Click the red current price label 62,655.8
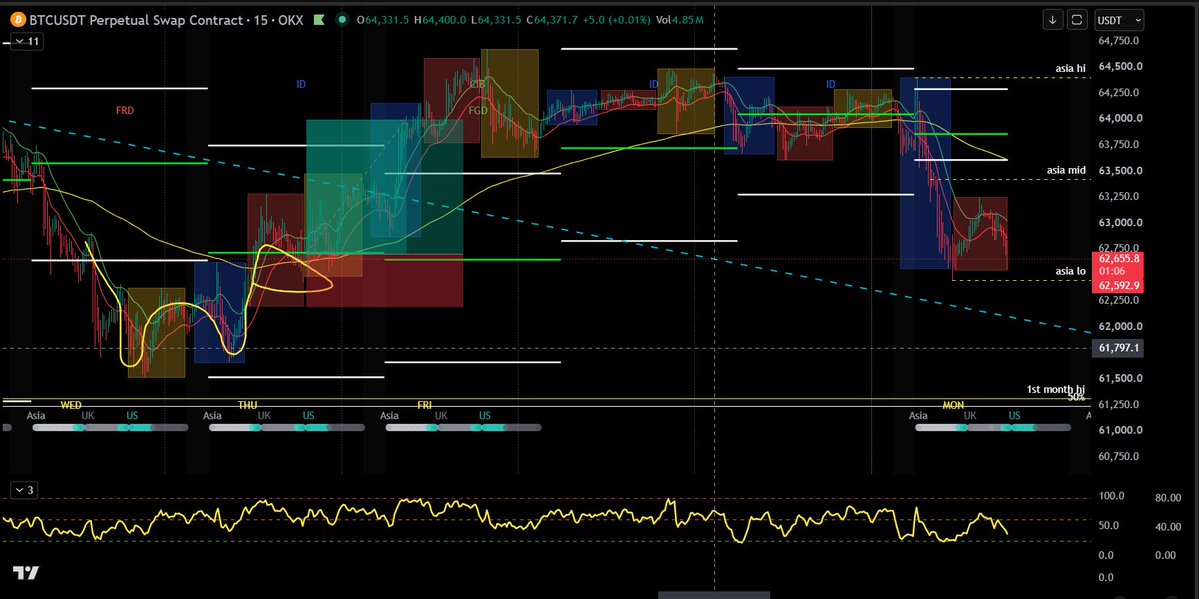Screen dimensions: 1199x599 click(x=1119, y=259)
